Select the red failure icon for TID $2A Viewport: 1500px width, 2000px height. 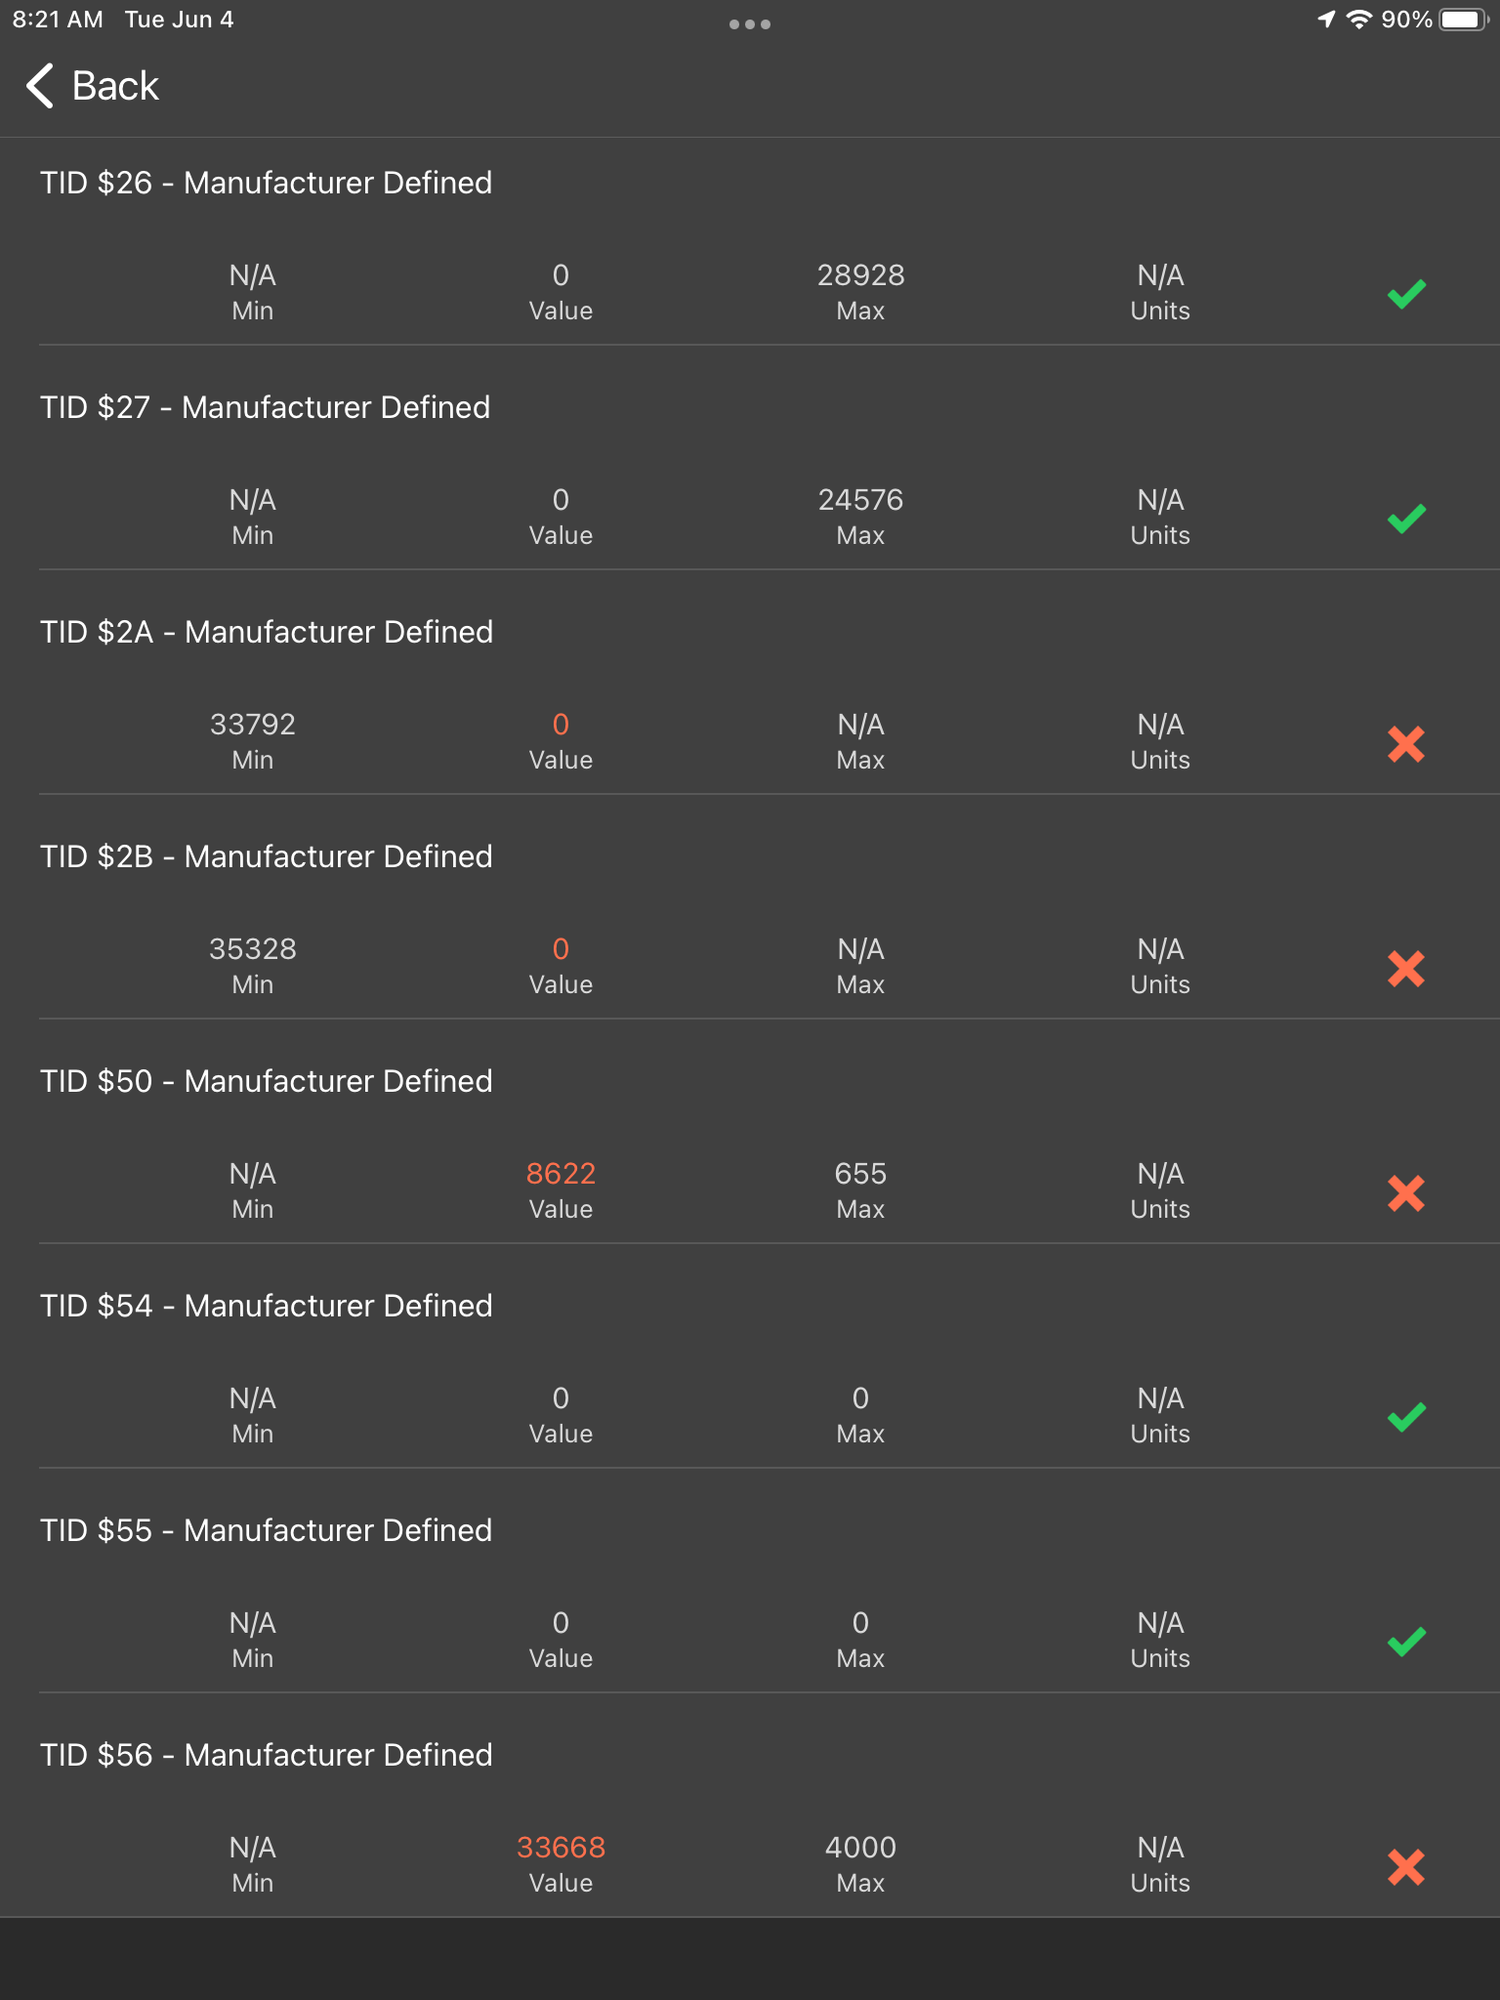[x=1406, y=743]
